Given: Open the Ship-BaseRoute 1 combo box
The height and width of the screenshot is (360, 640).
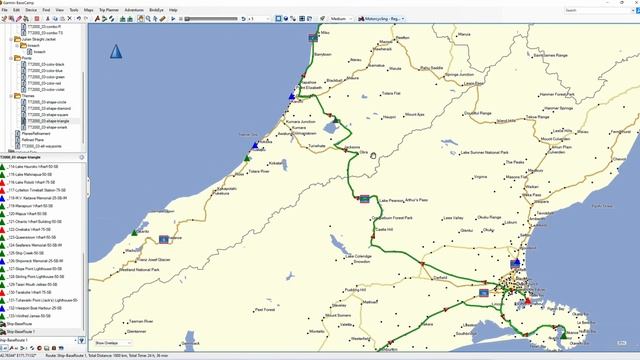Looking at the screenshot, I should tap(38, 340).
